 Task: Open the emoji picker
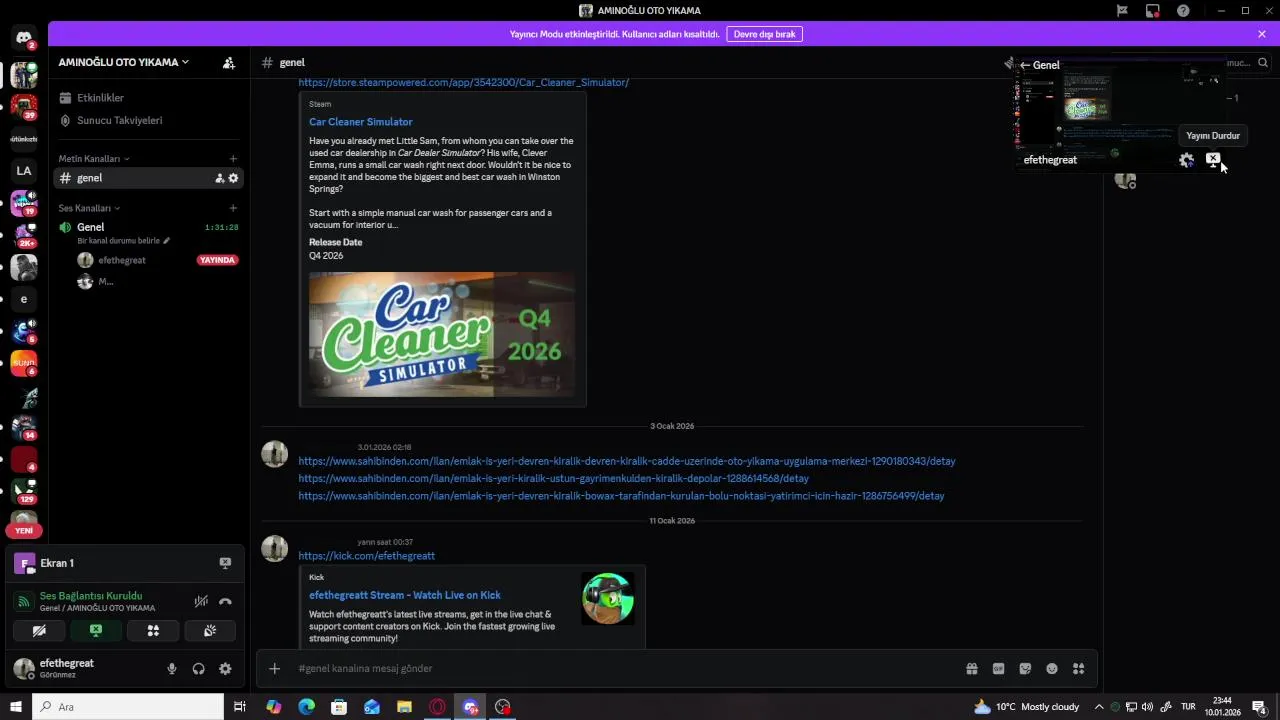[1052, 668]
